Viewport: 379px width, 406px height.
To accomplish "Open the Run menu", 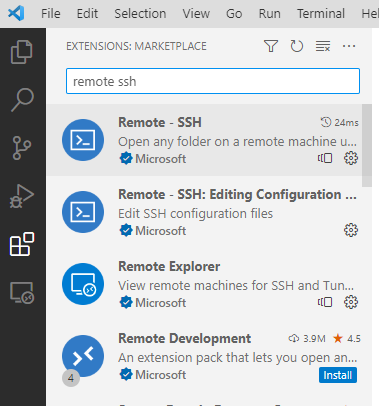I will (x=270, y=14).
